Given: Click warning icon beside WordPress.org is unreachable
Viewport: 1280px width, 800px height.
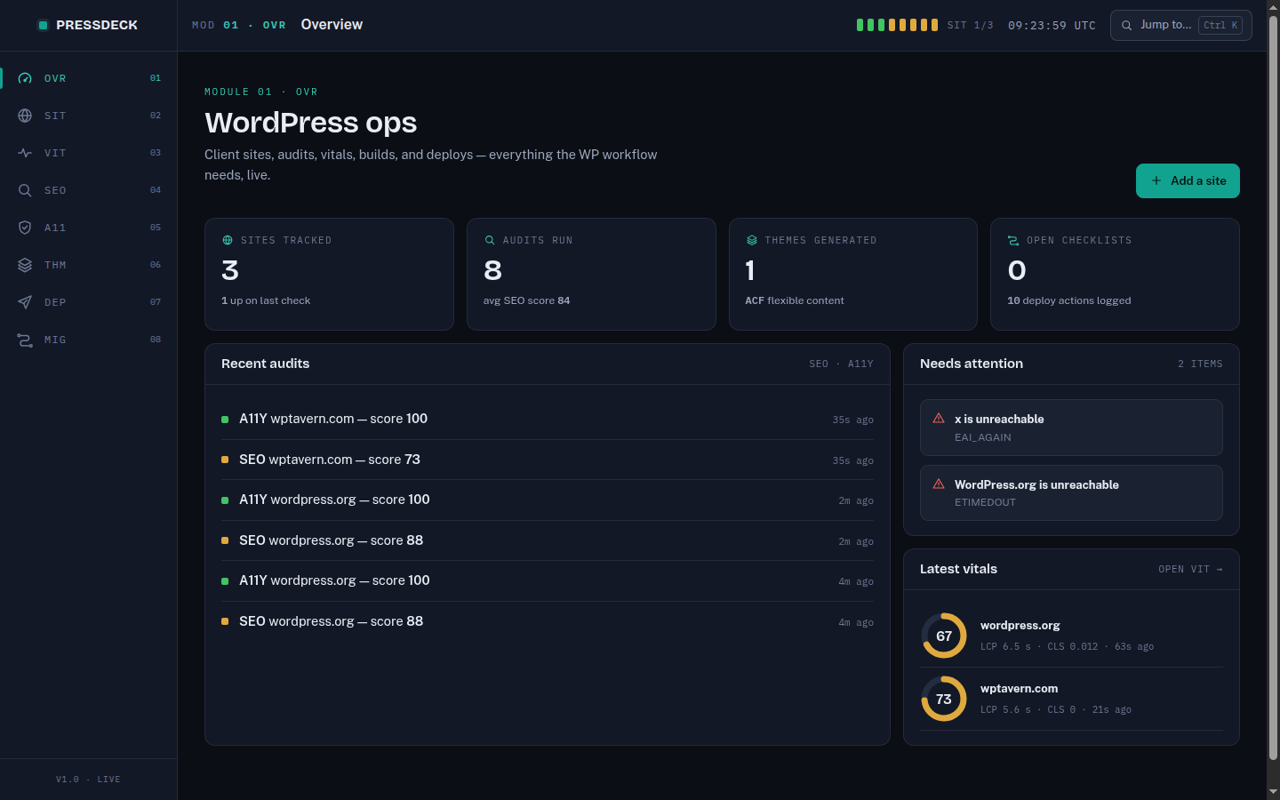Looking at the screenshot, I should (x=938, y=484).
